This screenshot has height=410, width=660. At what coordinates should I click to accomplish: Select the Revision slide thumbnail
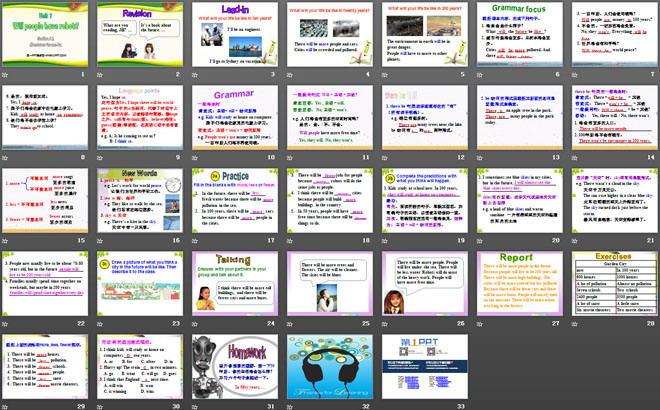pyautogui.click(x=140, y=35)
